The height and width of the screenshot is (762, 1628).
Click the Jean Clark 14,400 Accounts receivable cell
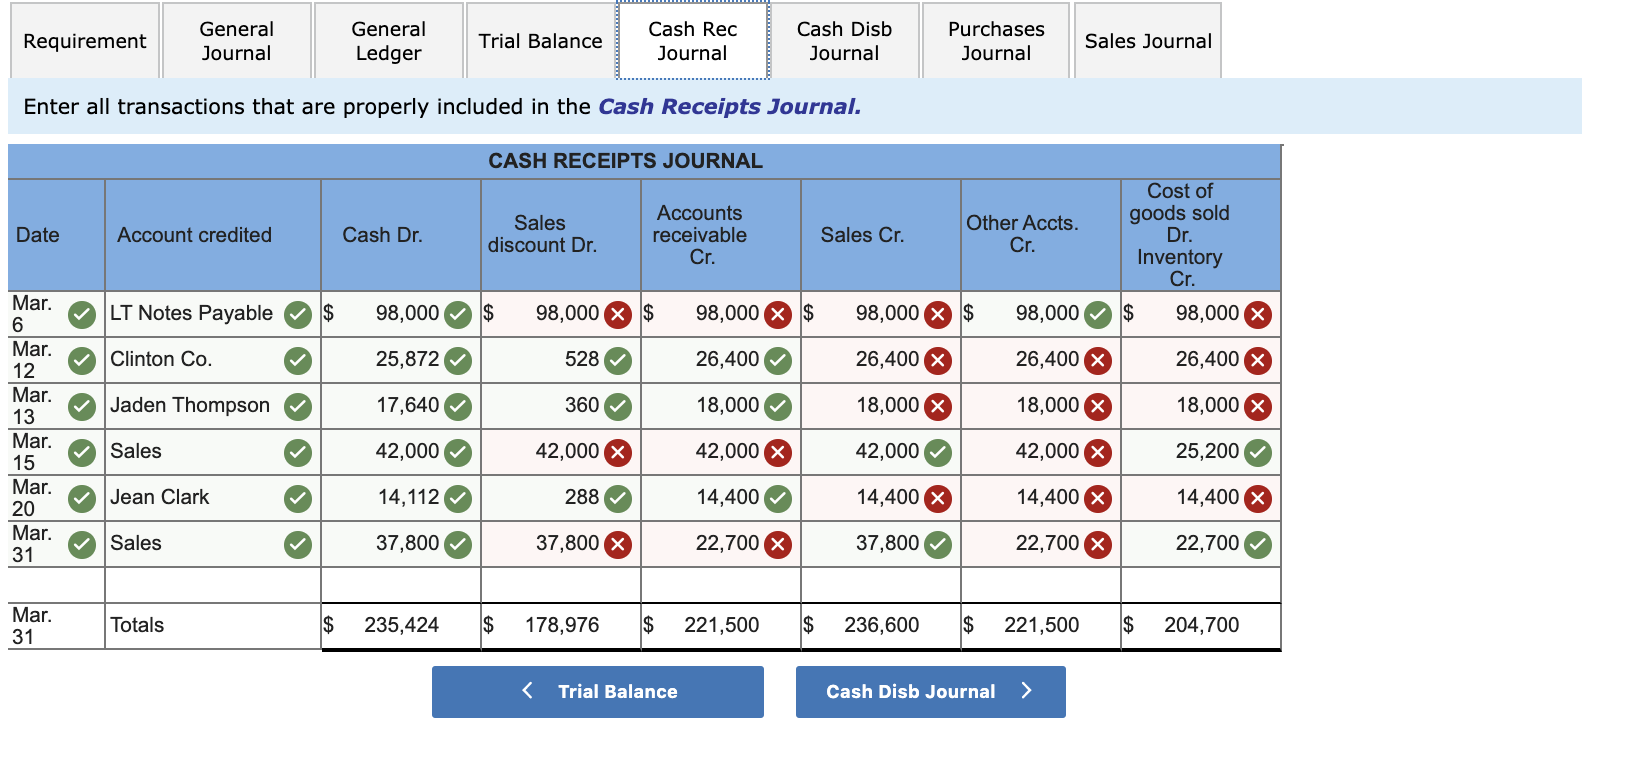coord(721,498)
